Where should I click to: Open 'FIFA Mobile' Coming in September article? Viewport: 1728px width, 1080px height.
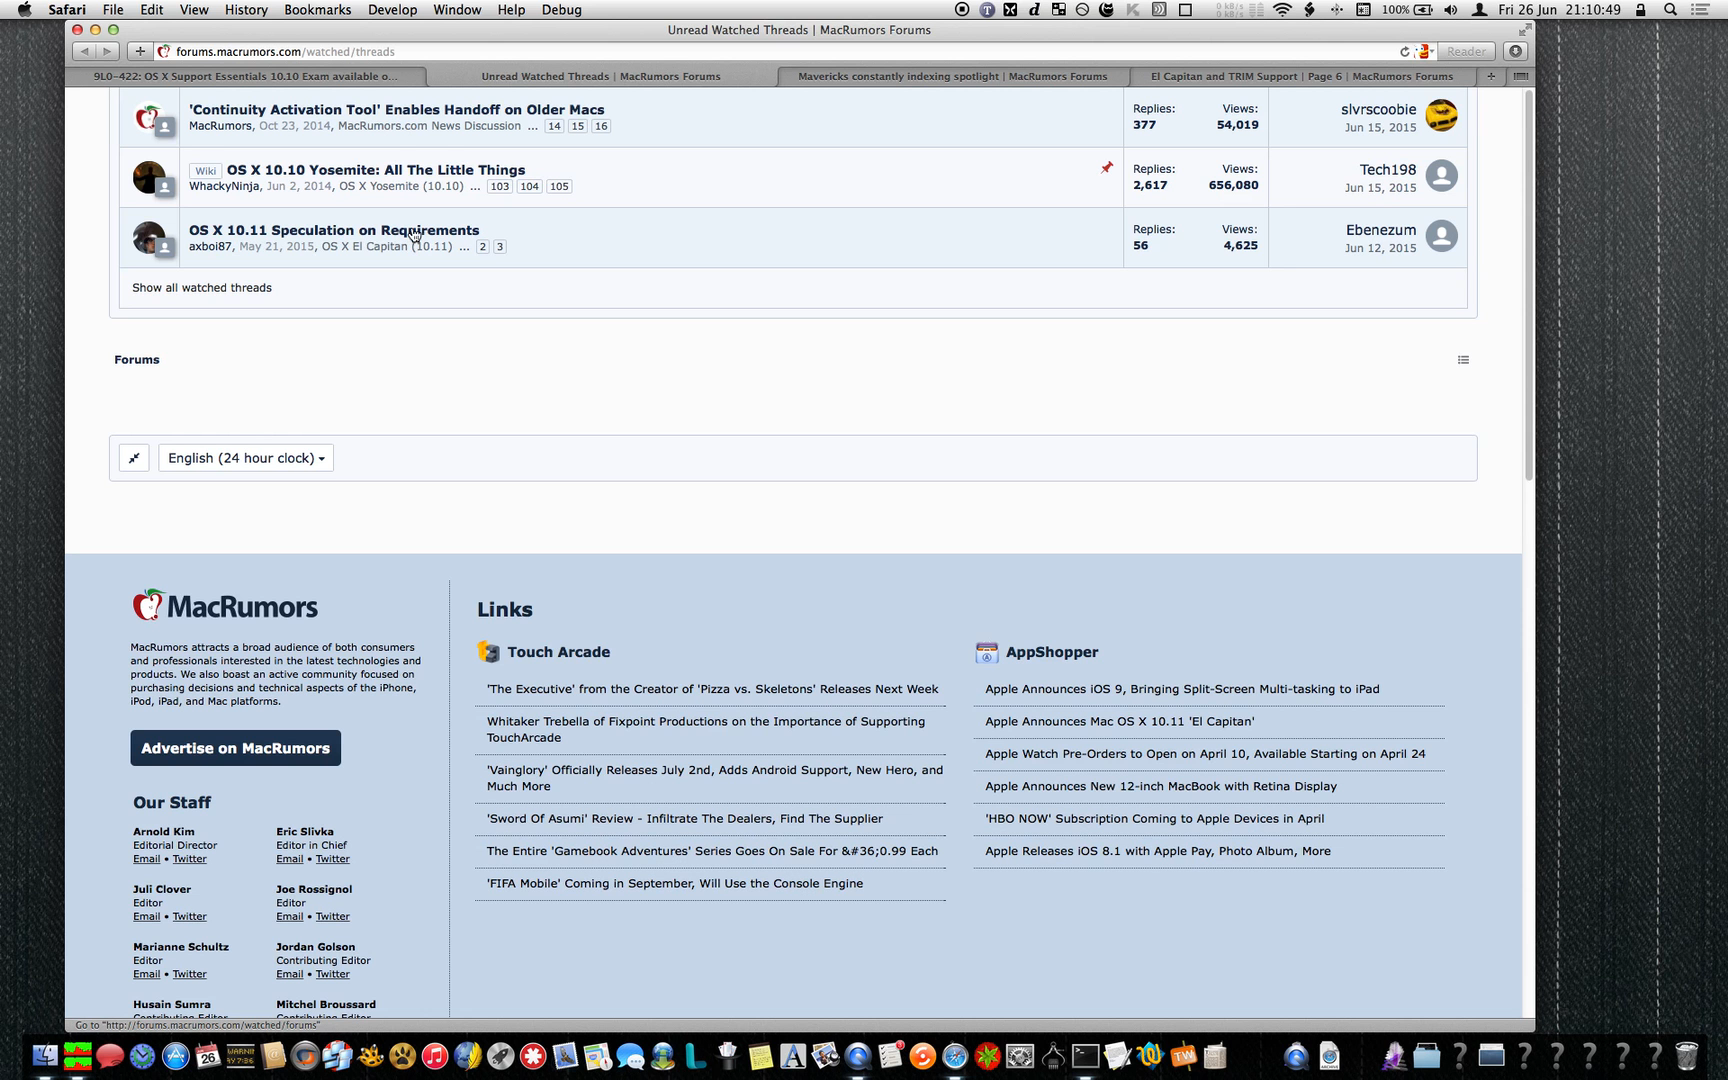tap(675, 883)
